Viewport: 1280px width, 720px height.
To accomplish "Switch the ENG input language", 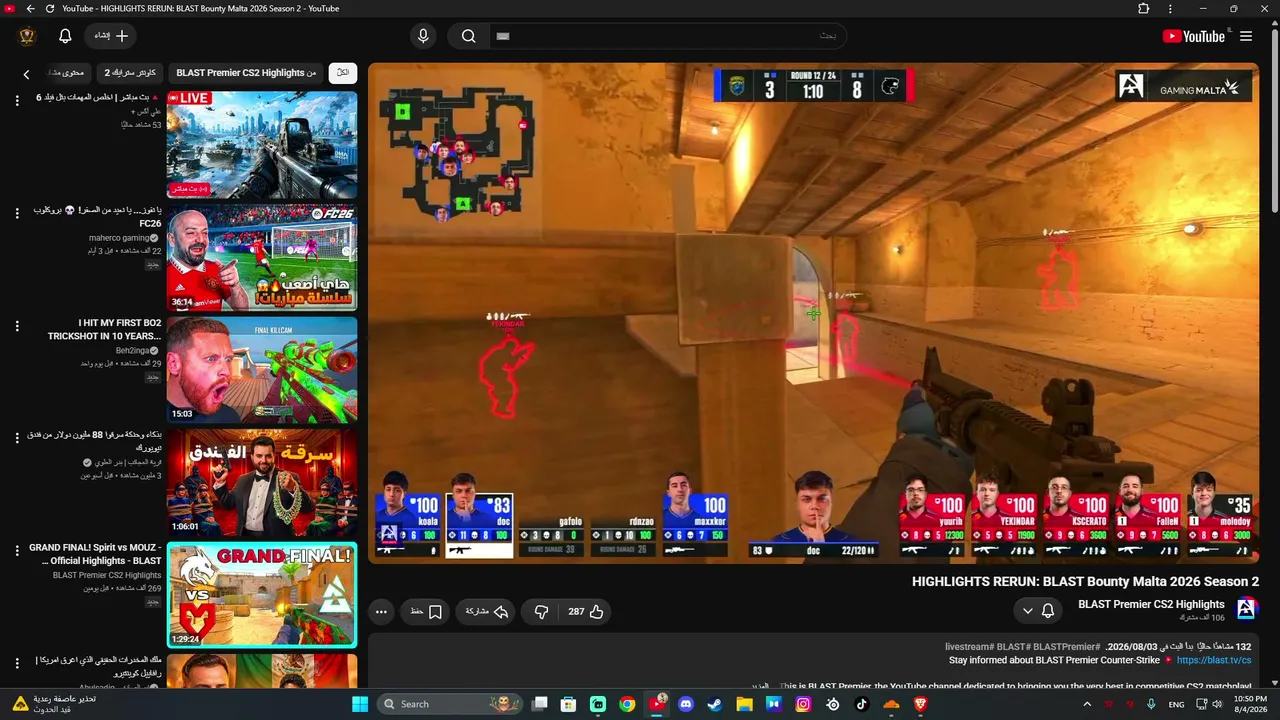I will coord(1176,704).
